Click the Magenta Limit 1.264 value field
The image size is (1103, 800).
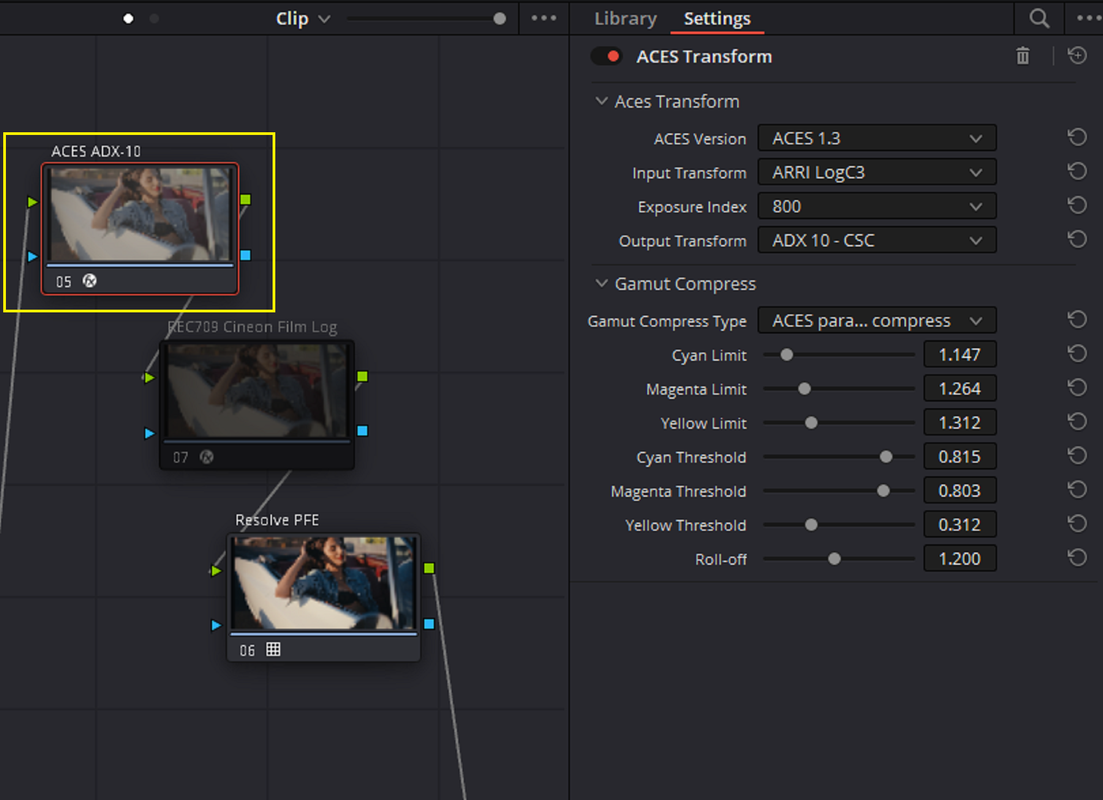(x=959, y=388)
